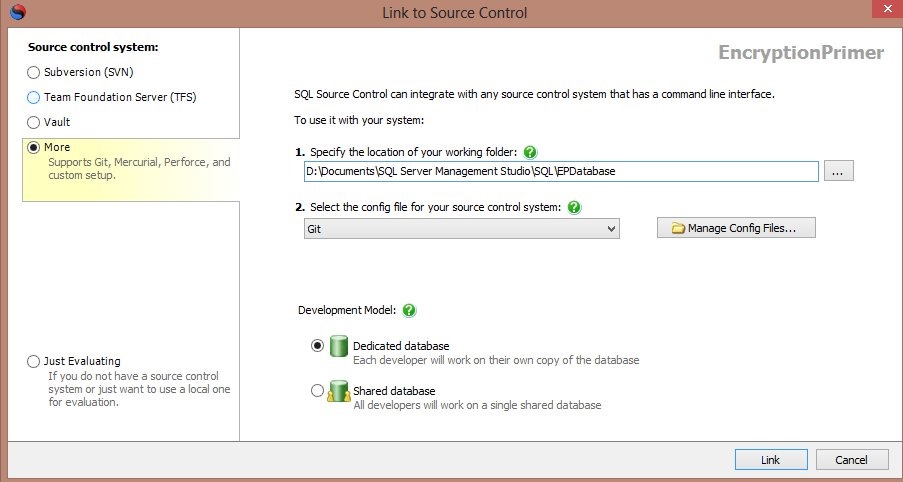
Task: Click the Development Model help icon
Action: click(x=409, y=311)
